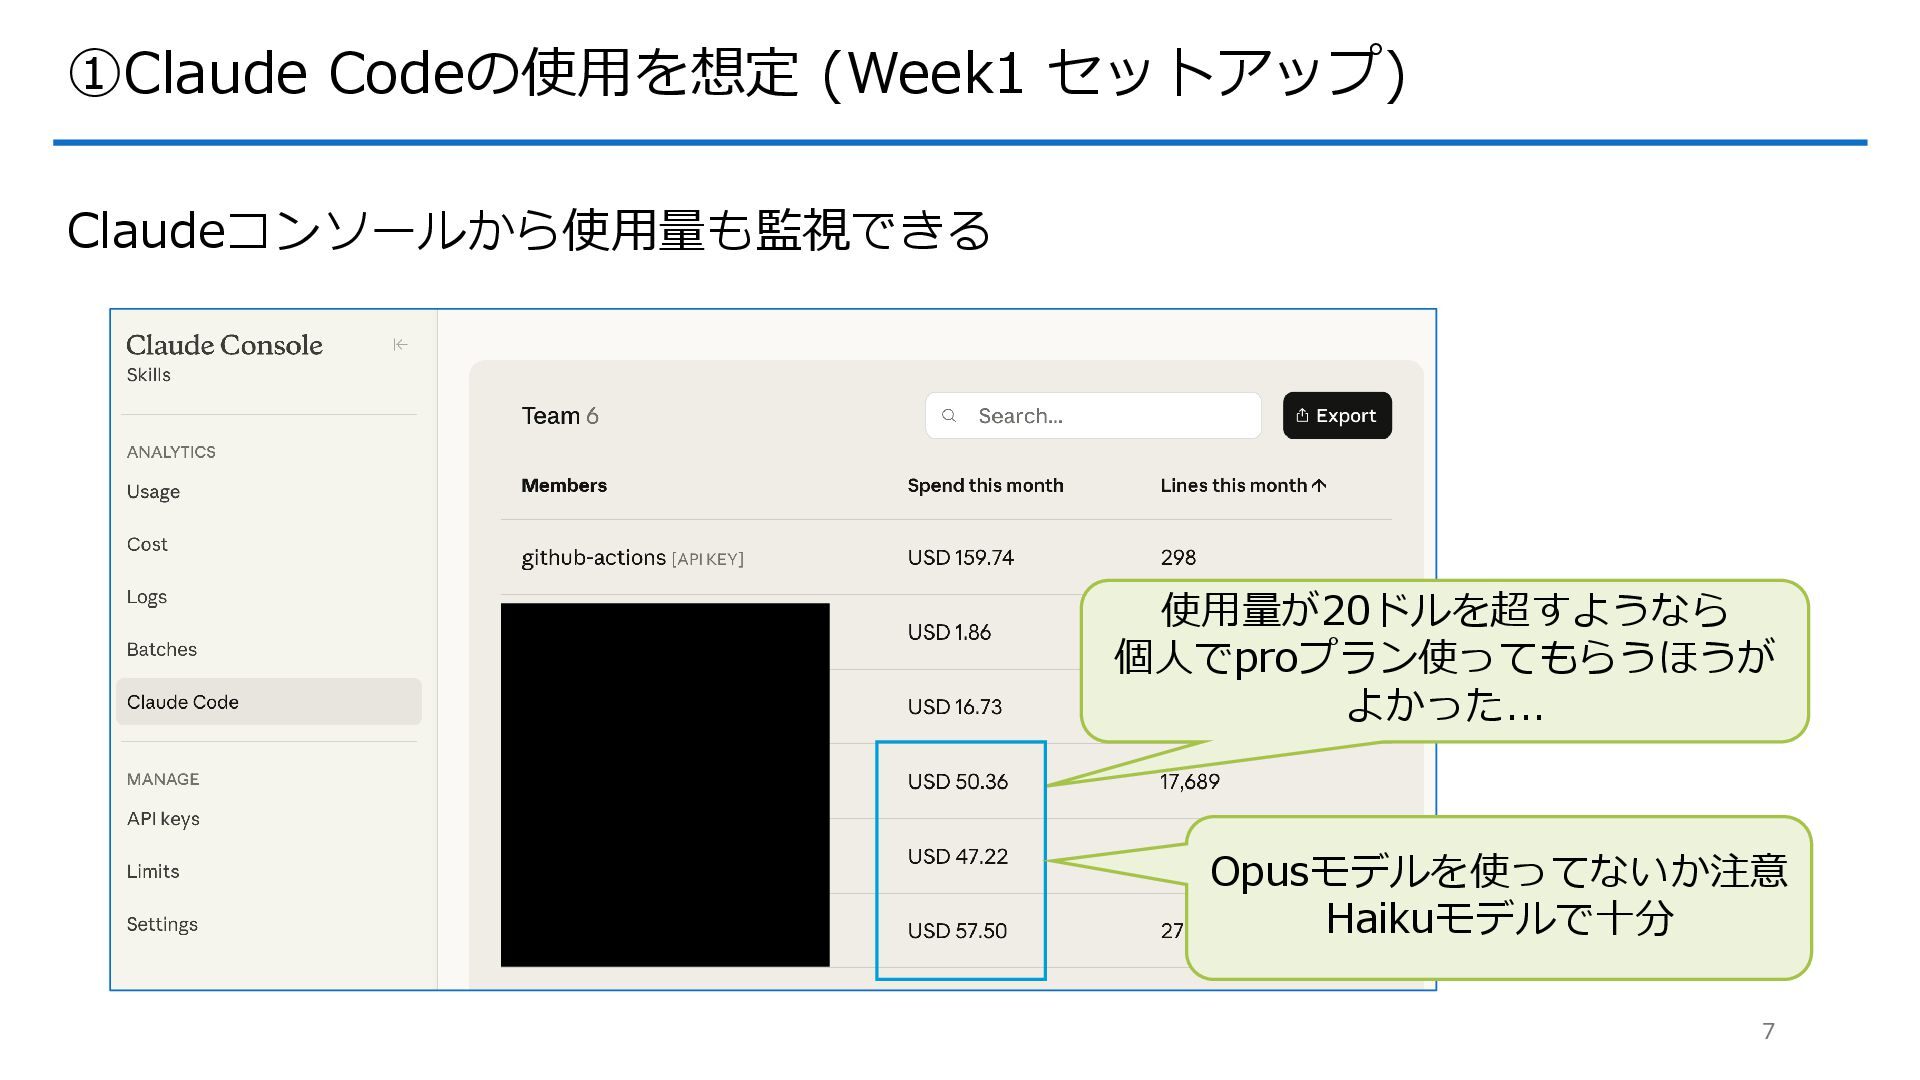Click the magnifier icon in search box
This screenshot has height=1080, width=1920.
tap(949, 416)
